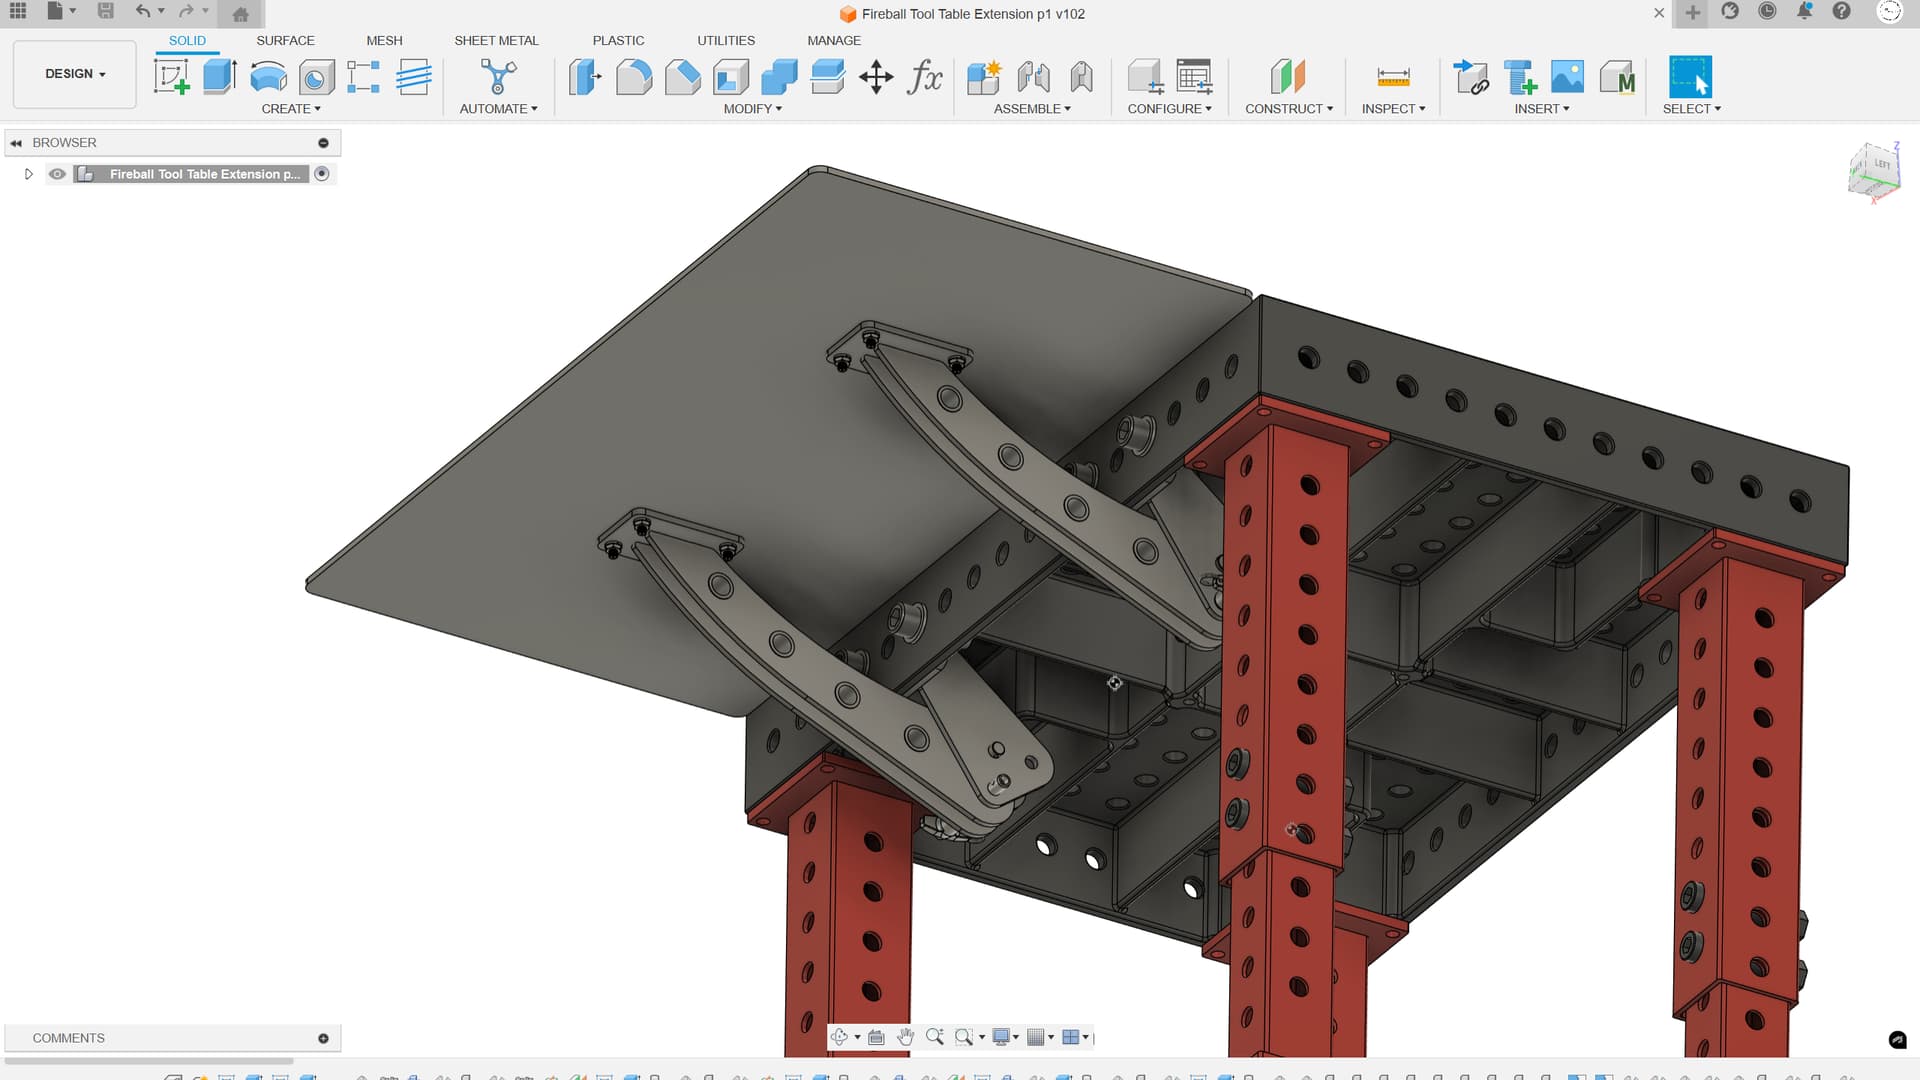
Task: Open the DESIGN workspace dropdown
Action: [75, 74]
